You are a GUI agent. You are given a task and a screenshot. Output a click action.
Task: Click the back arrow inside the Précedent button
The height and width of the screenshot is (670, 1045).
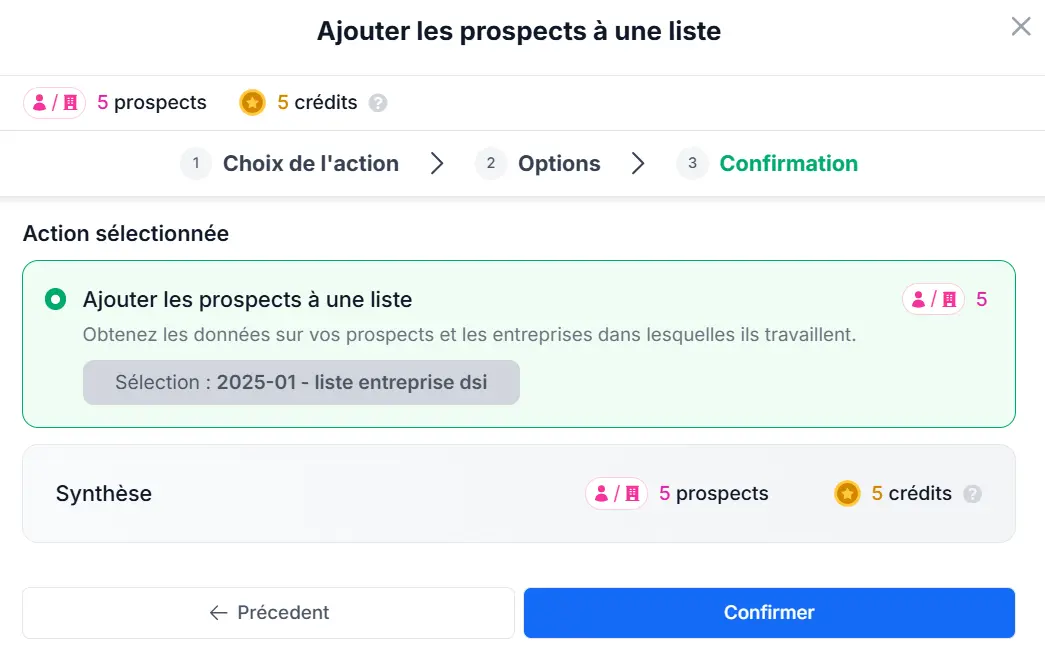[x=220, y=612]
